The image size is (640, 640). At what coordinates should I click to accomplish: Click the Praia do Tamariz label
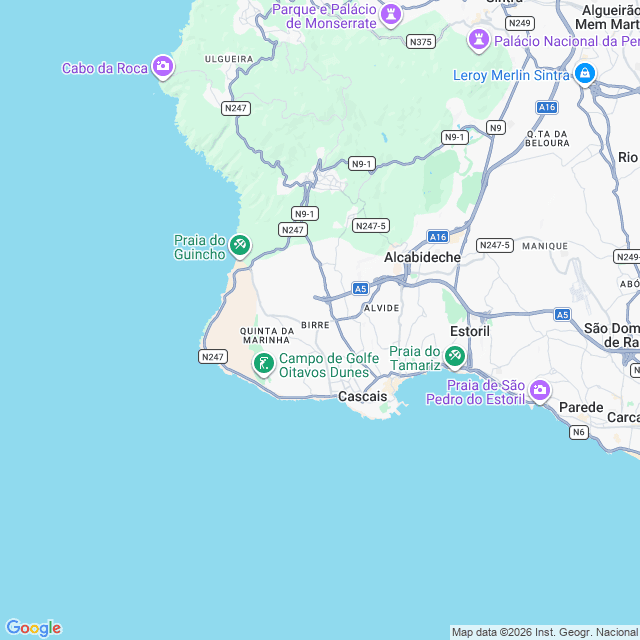pyautogui.click(x=415, y=358)
